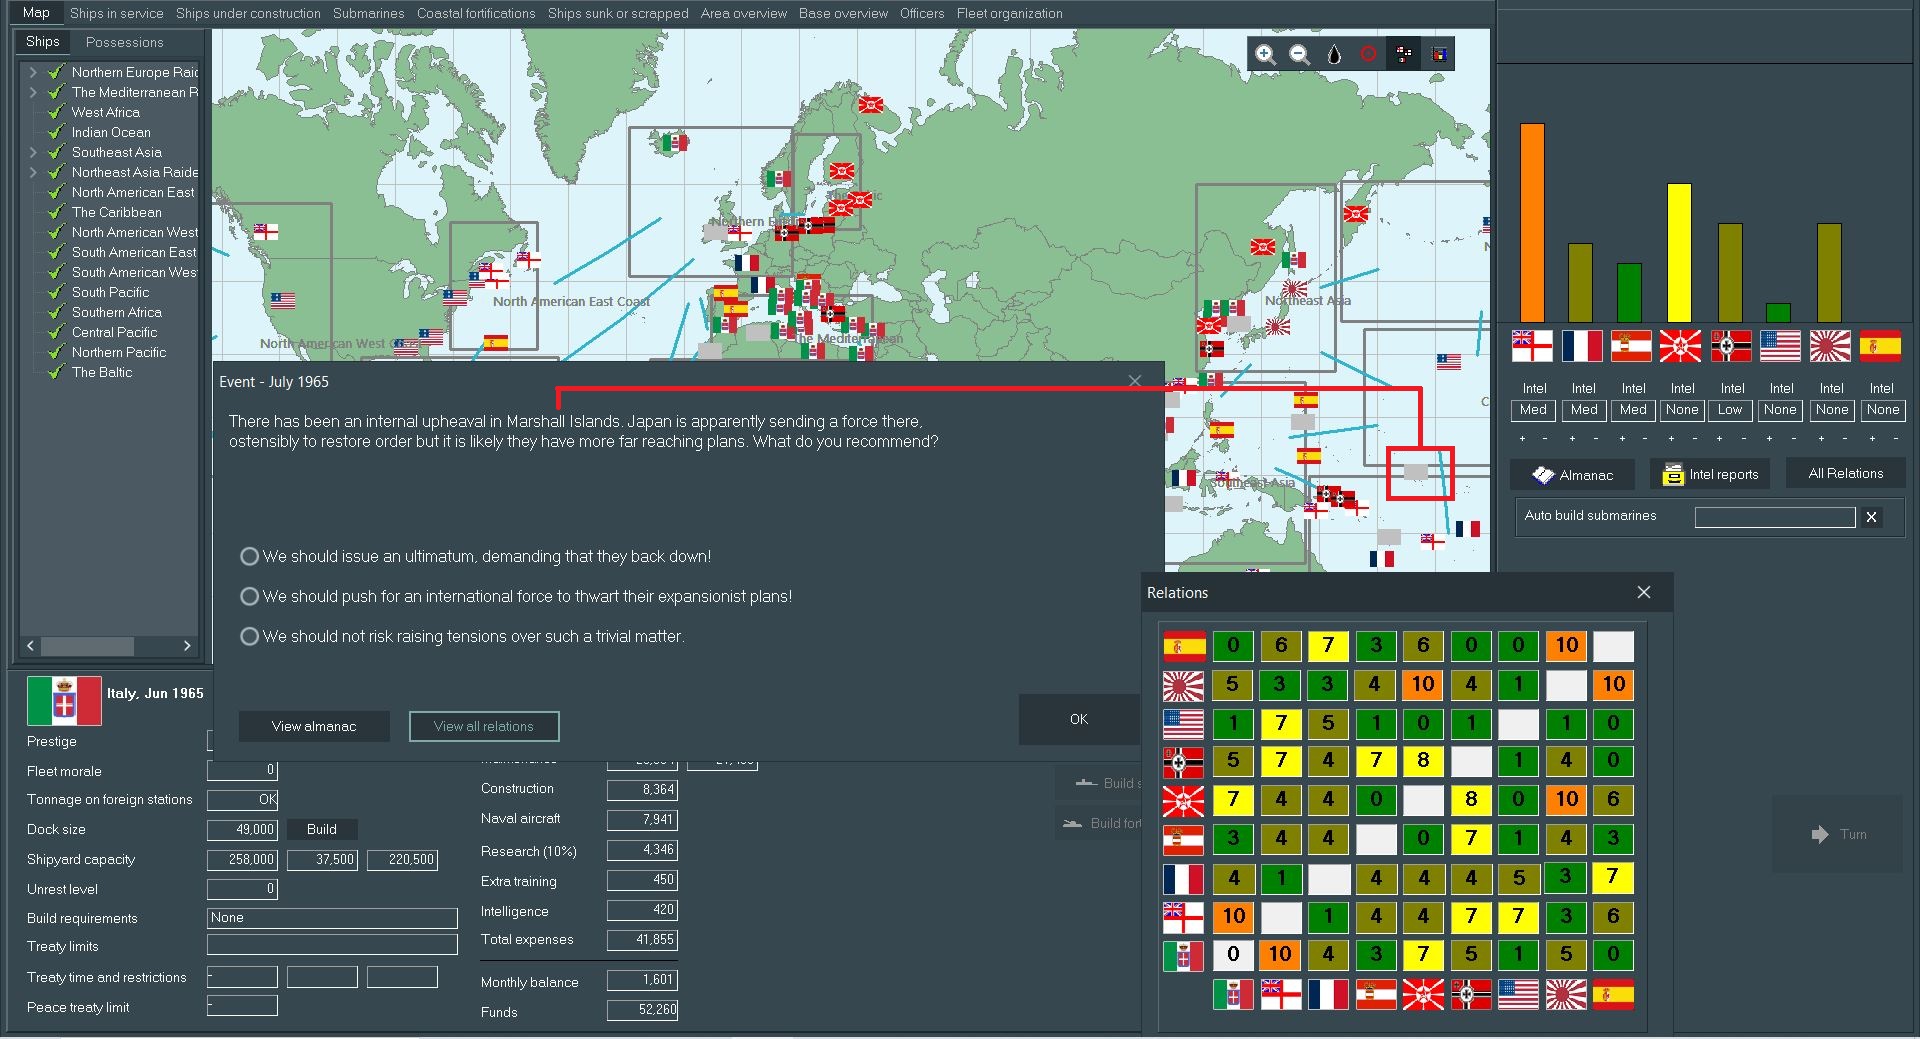
Task: Increase intel on Germany with plus
Action: [x=1720, y=439]
